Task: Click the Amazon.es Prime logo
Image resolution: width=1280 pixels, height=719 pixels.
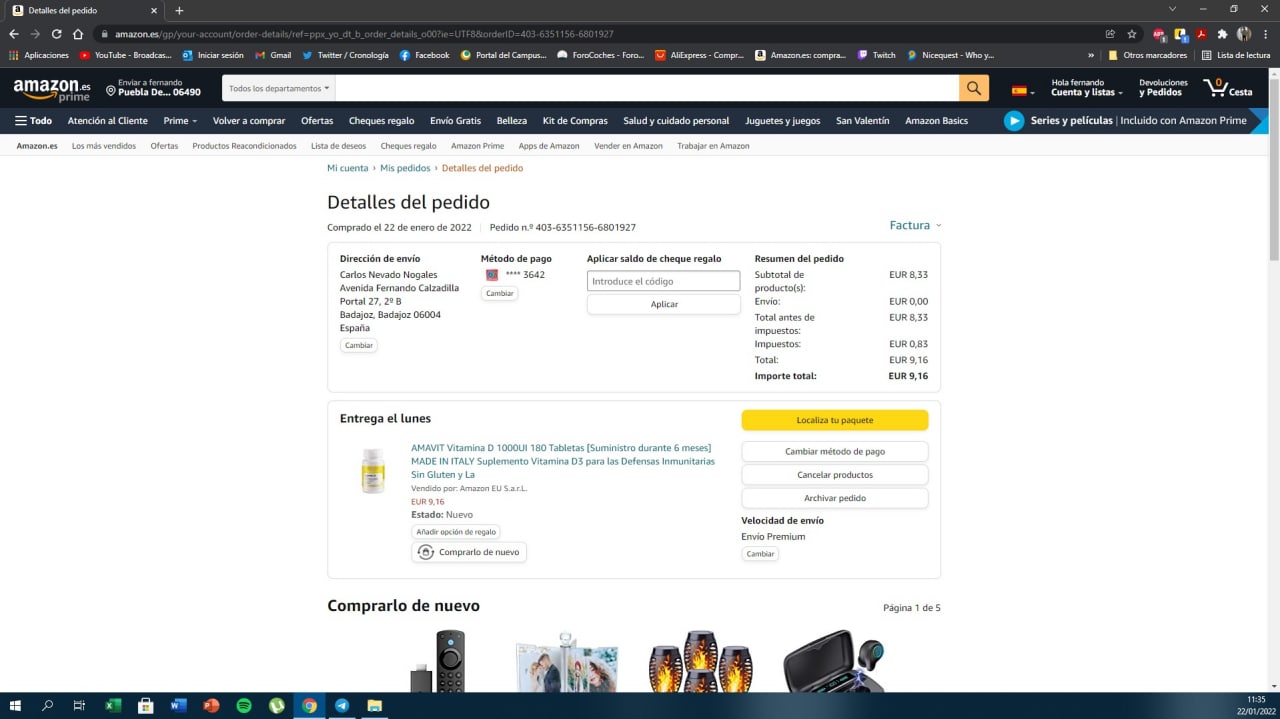Action: point(51,90)
